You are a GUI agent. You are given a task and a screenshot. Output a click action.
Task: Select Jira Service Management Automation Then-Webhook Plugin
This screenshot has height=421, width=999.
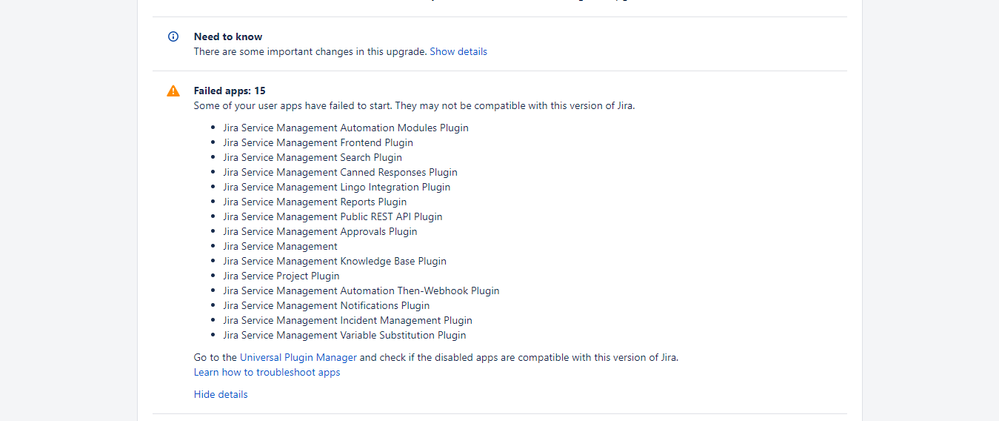point(361,290)
